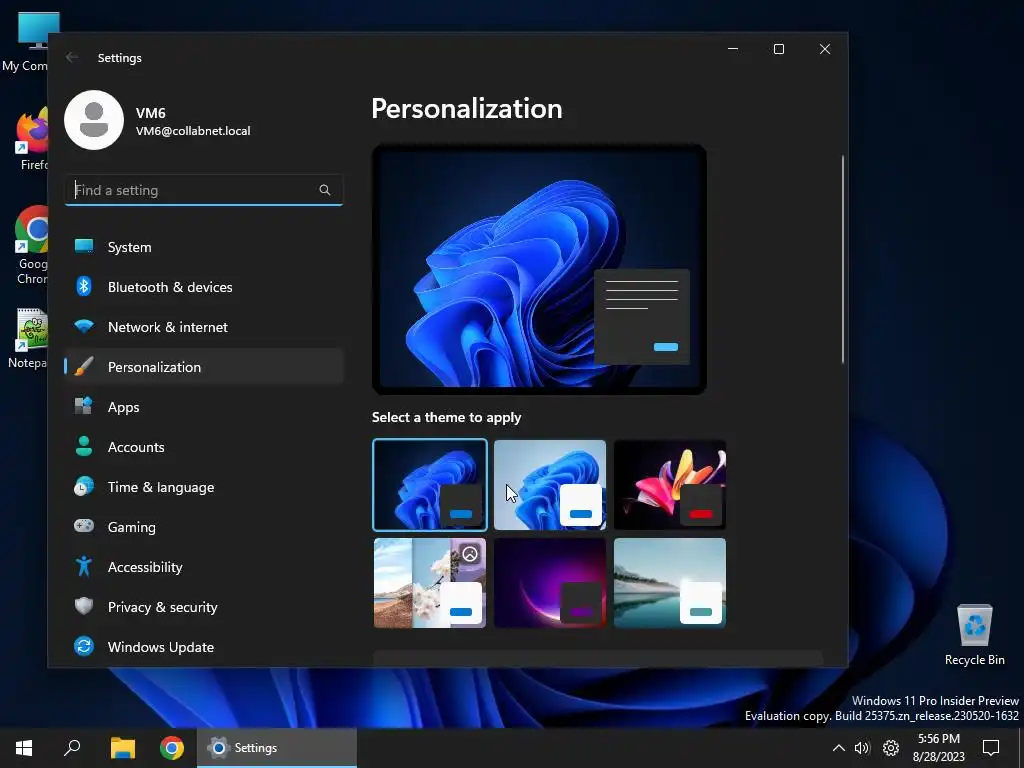This screenshot has height=768, width=1024.
Task: Open the volume control in the tray
Action: click(x=863, y=748)
